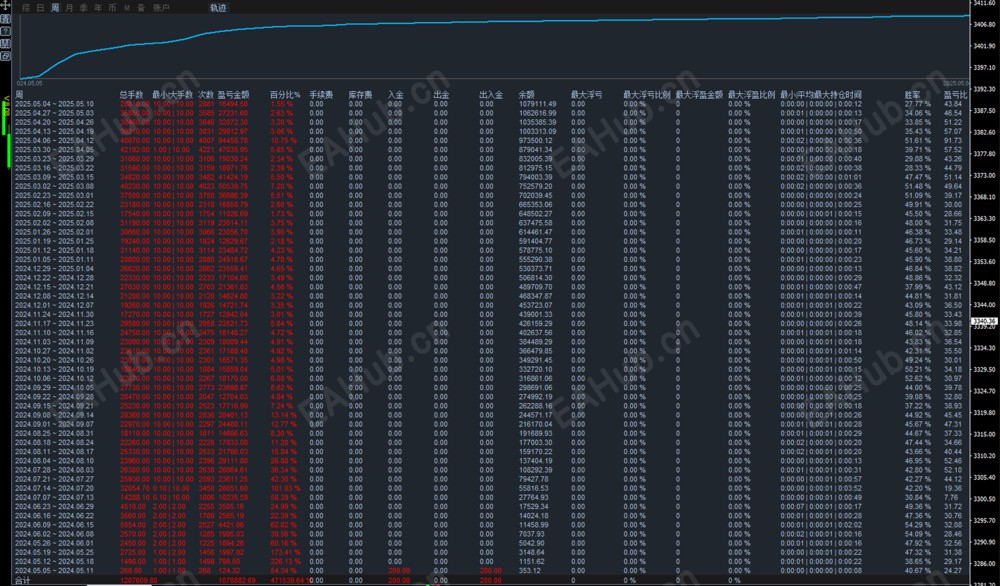Screen dimensions: 1000x586
Task: Click the 入金 column header
Action: click(395, 94)
